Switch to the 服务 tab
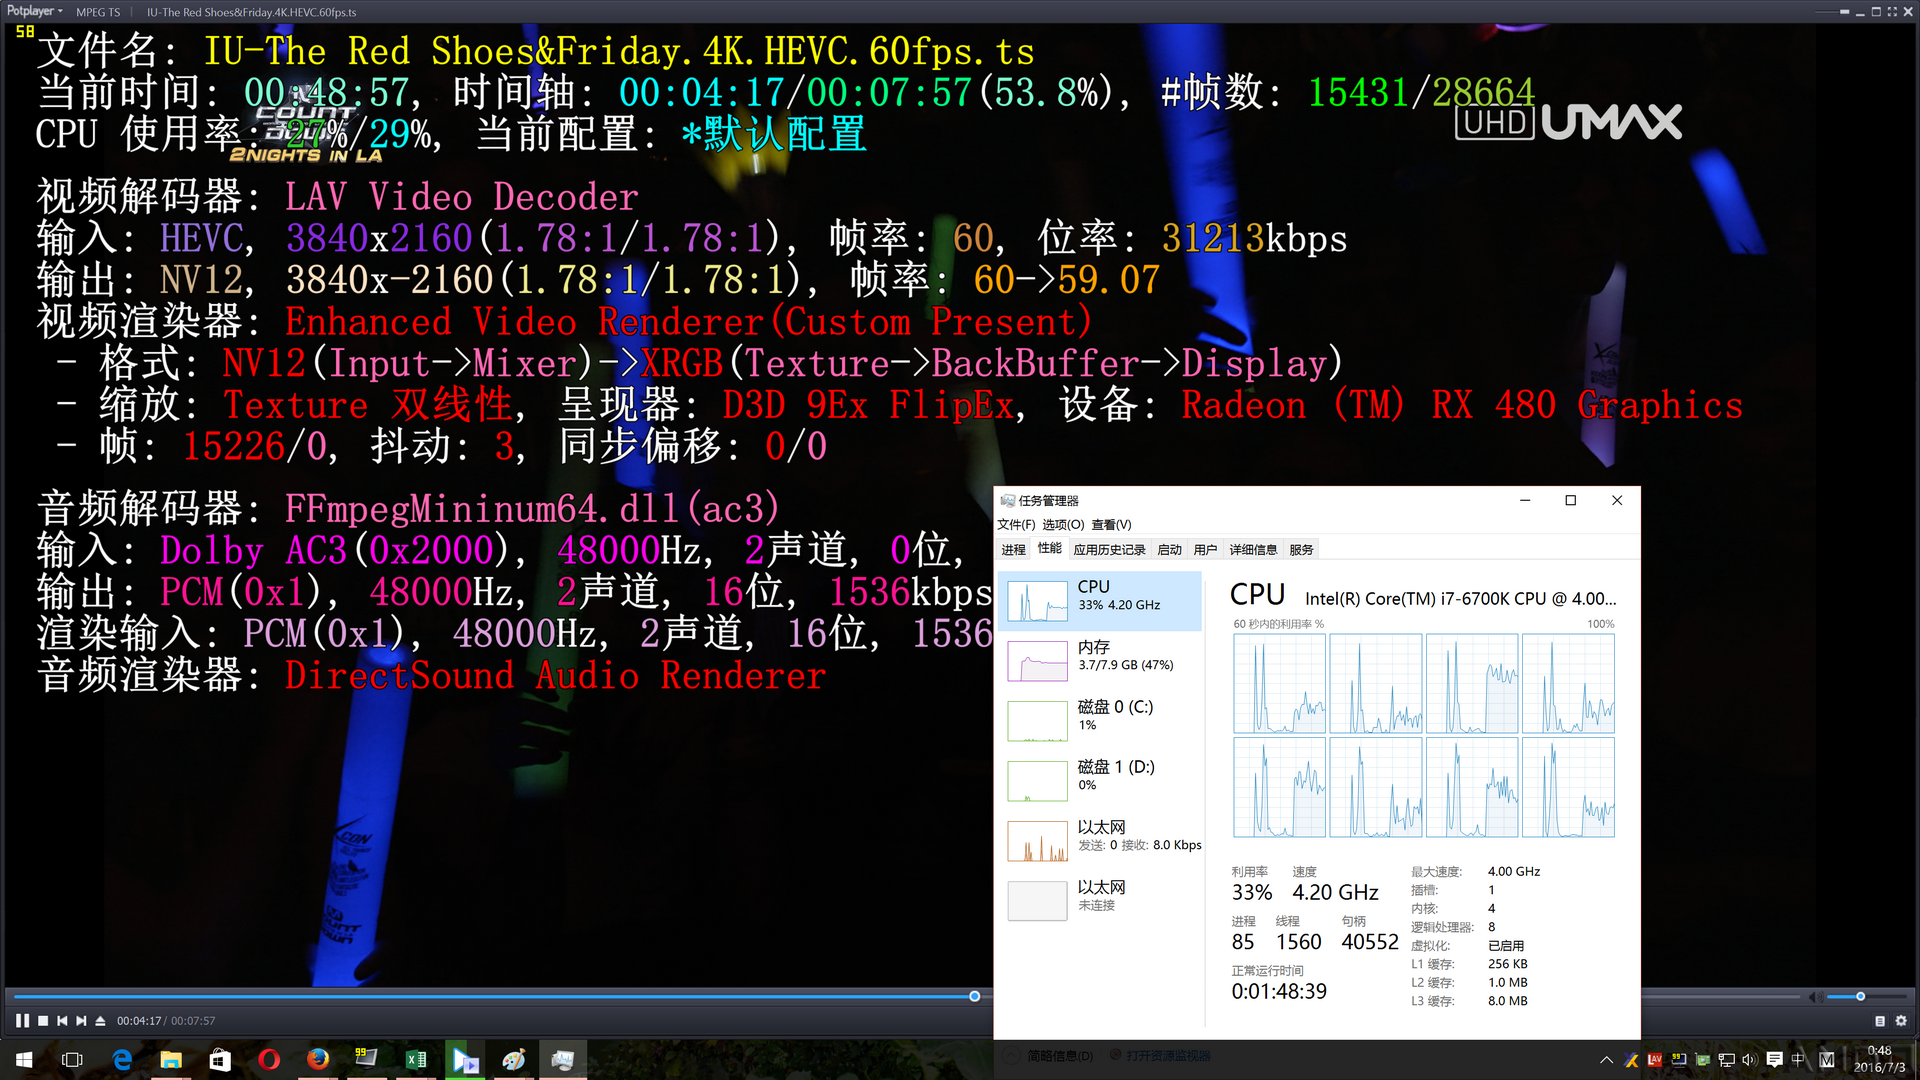This screenshot has height=1080, width=1920. [x=1301, y=549]
